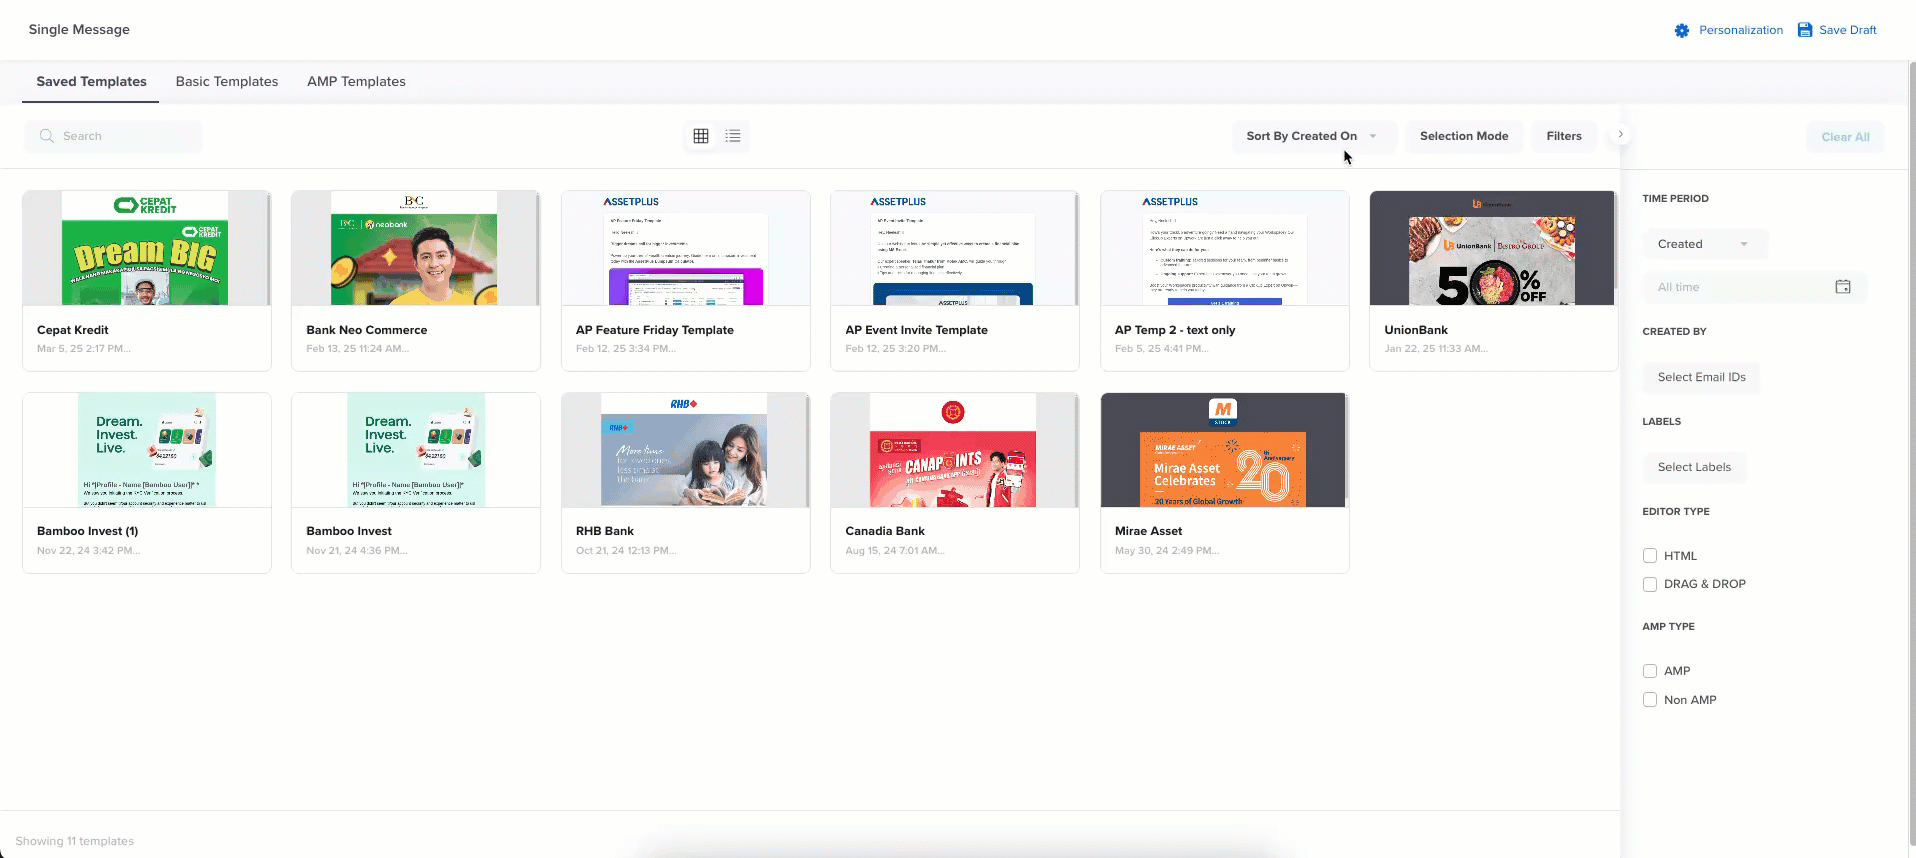Click the Mirae Asset template name
Screen dimensions: 1916x858
1148,531
